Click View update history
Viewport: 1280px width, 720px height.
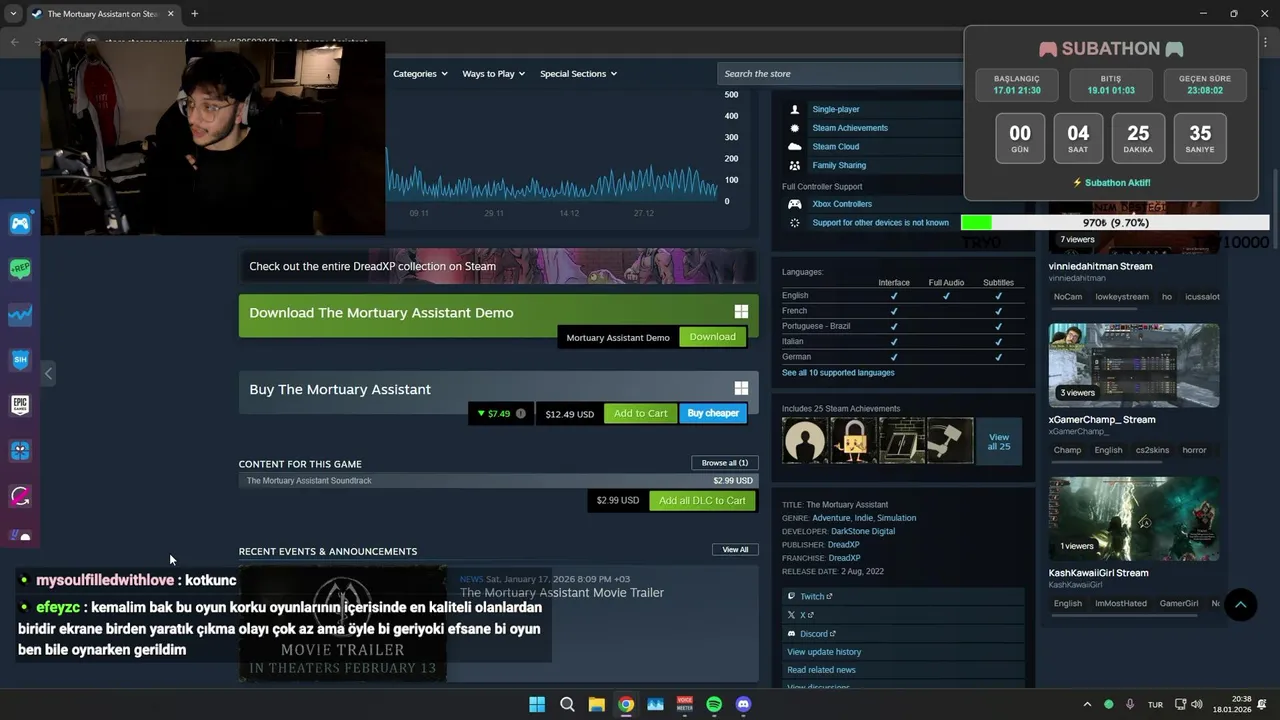824,652
